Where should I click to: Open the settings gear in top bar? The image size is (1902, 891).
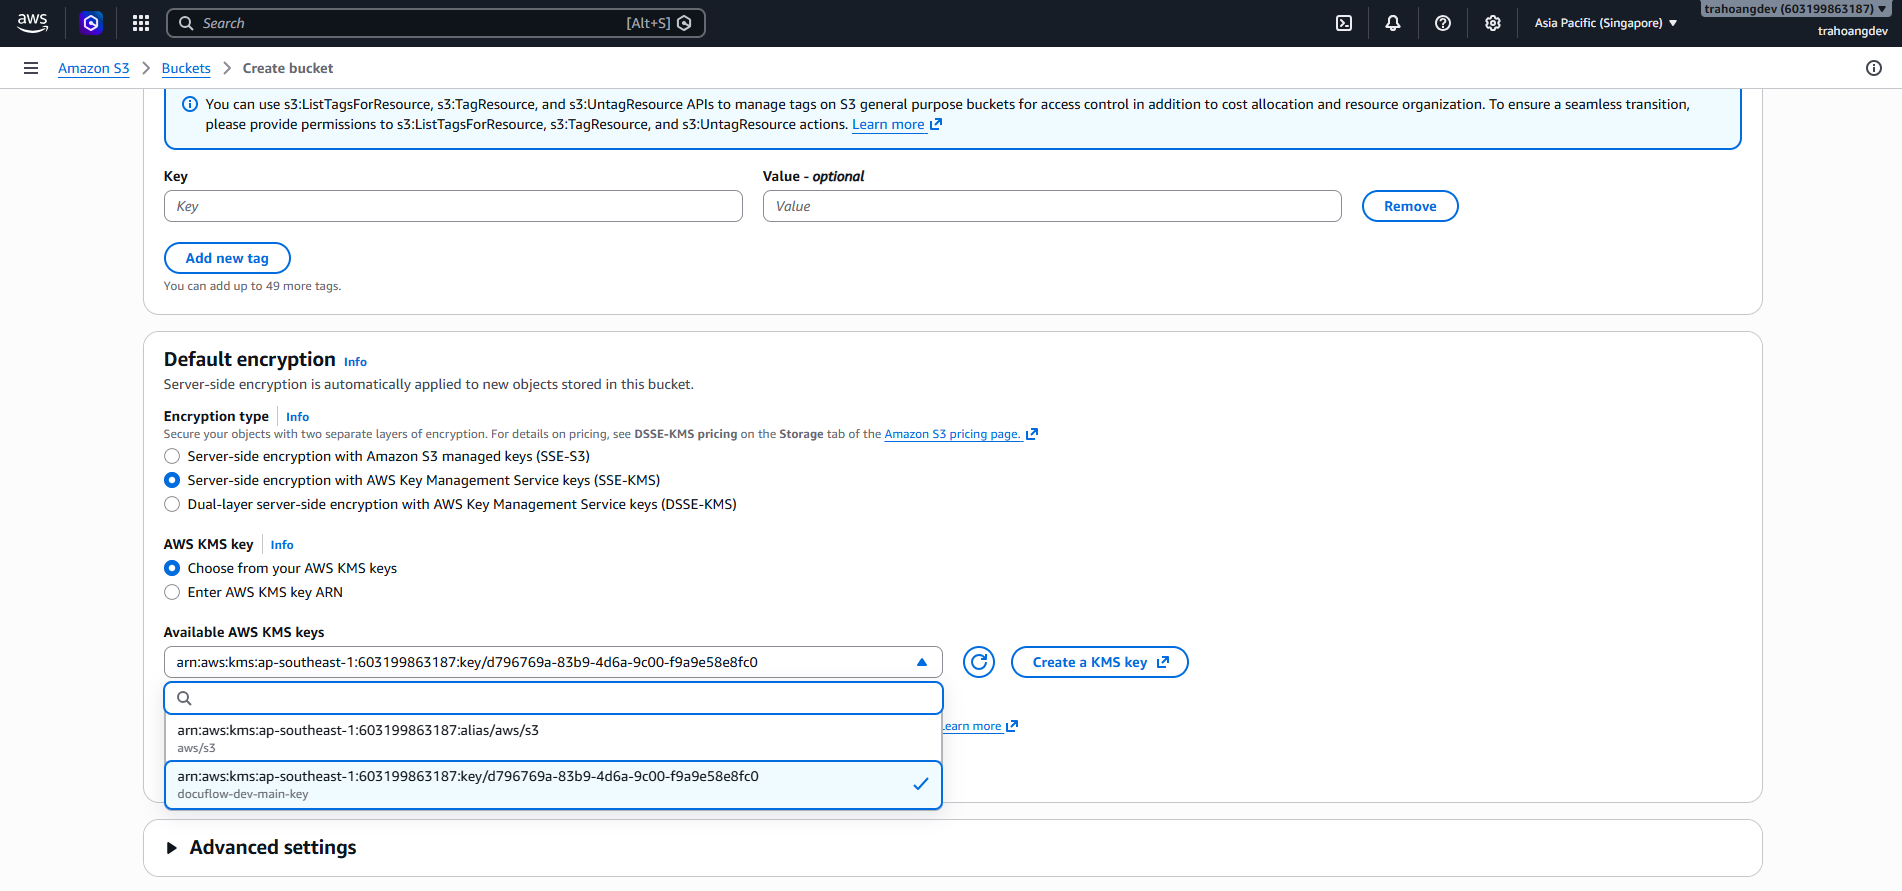1493,23
